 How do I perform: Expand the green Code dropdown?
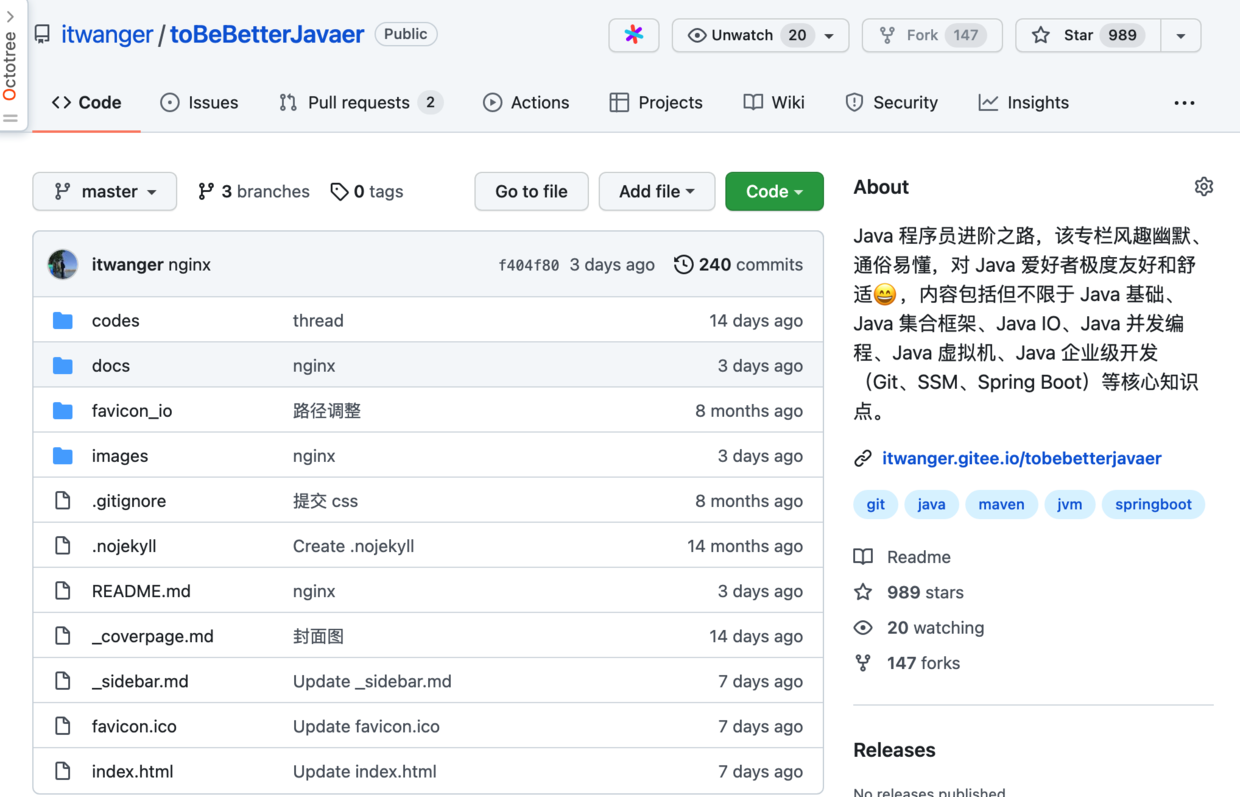pos(774,191)
